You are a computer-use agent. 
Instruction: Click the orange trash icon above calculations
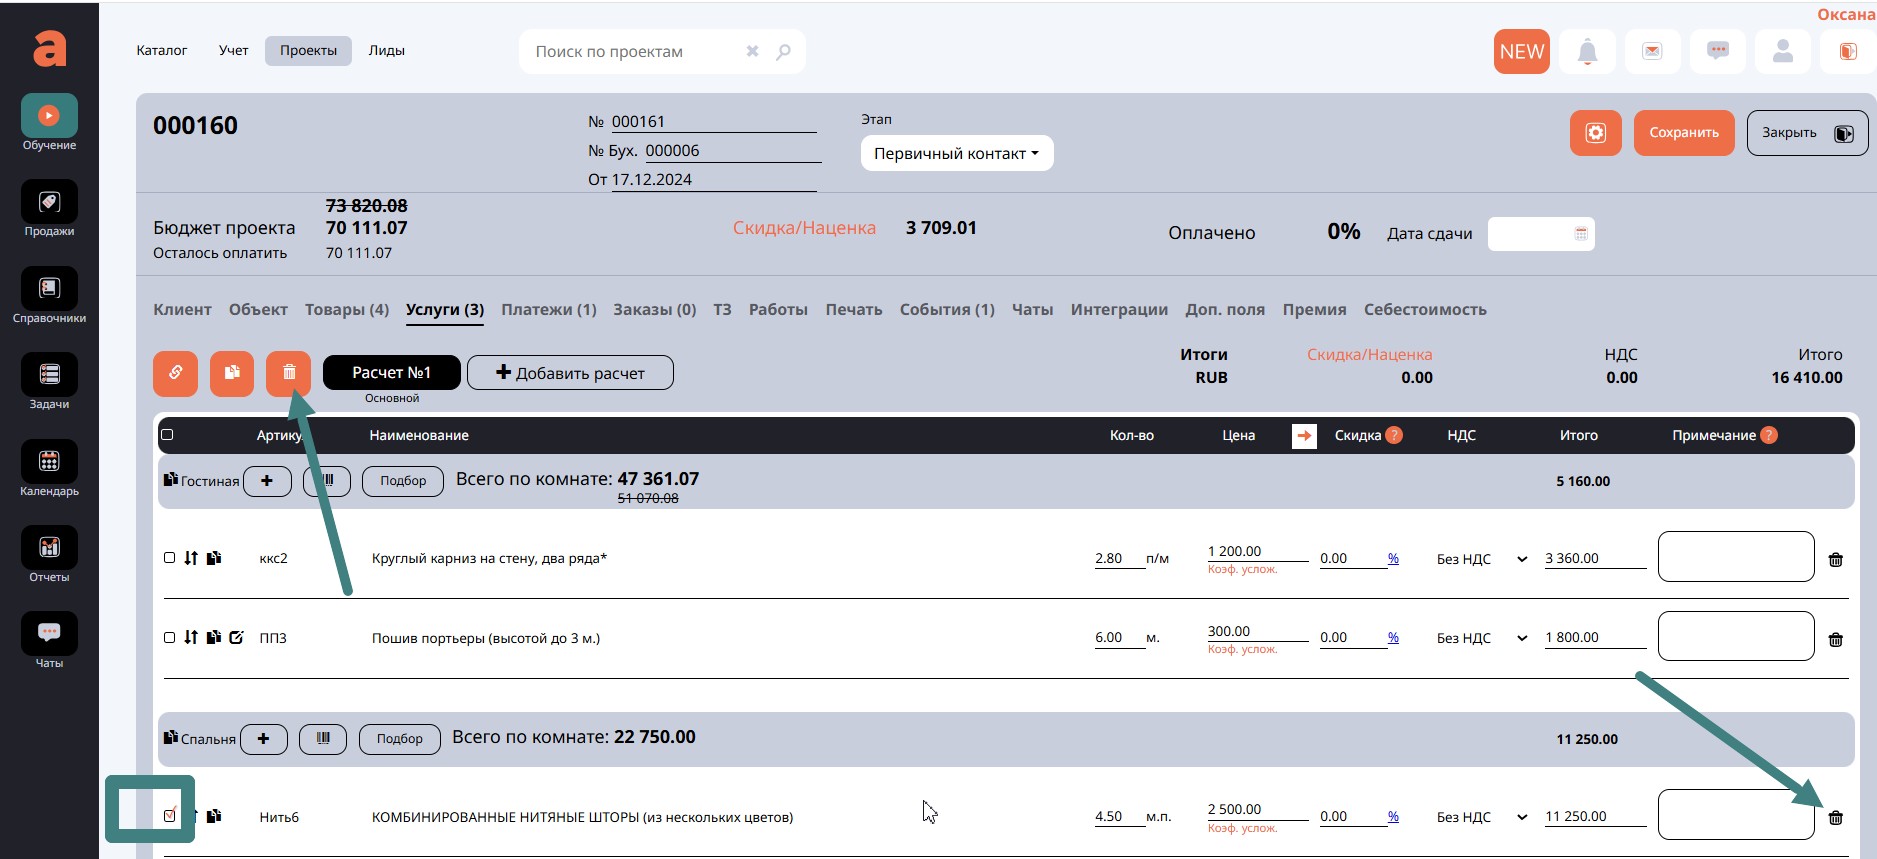point(288,373)
